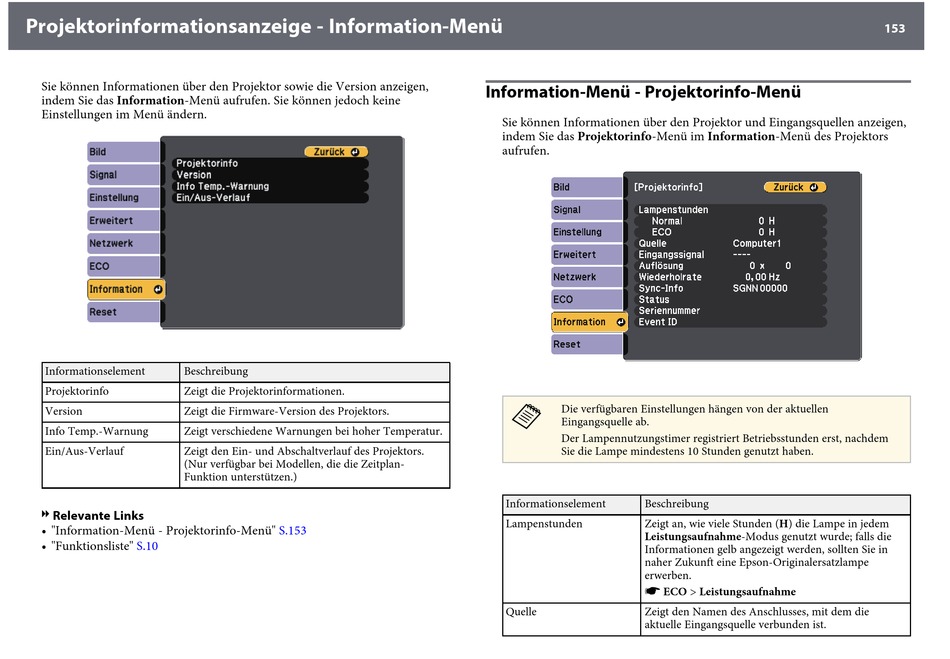Click the bold 'ECO > Leistungsaufnahme' reference text

[x=729, y=592]
